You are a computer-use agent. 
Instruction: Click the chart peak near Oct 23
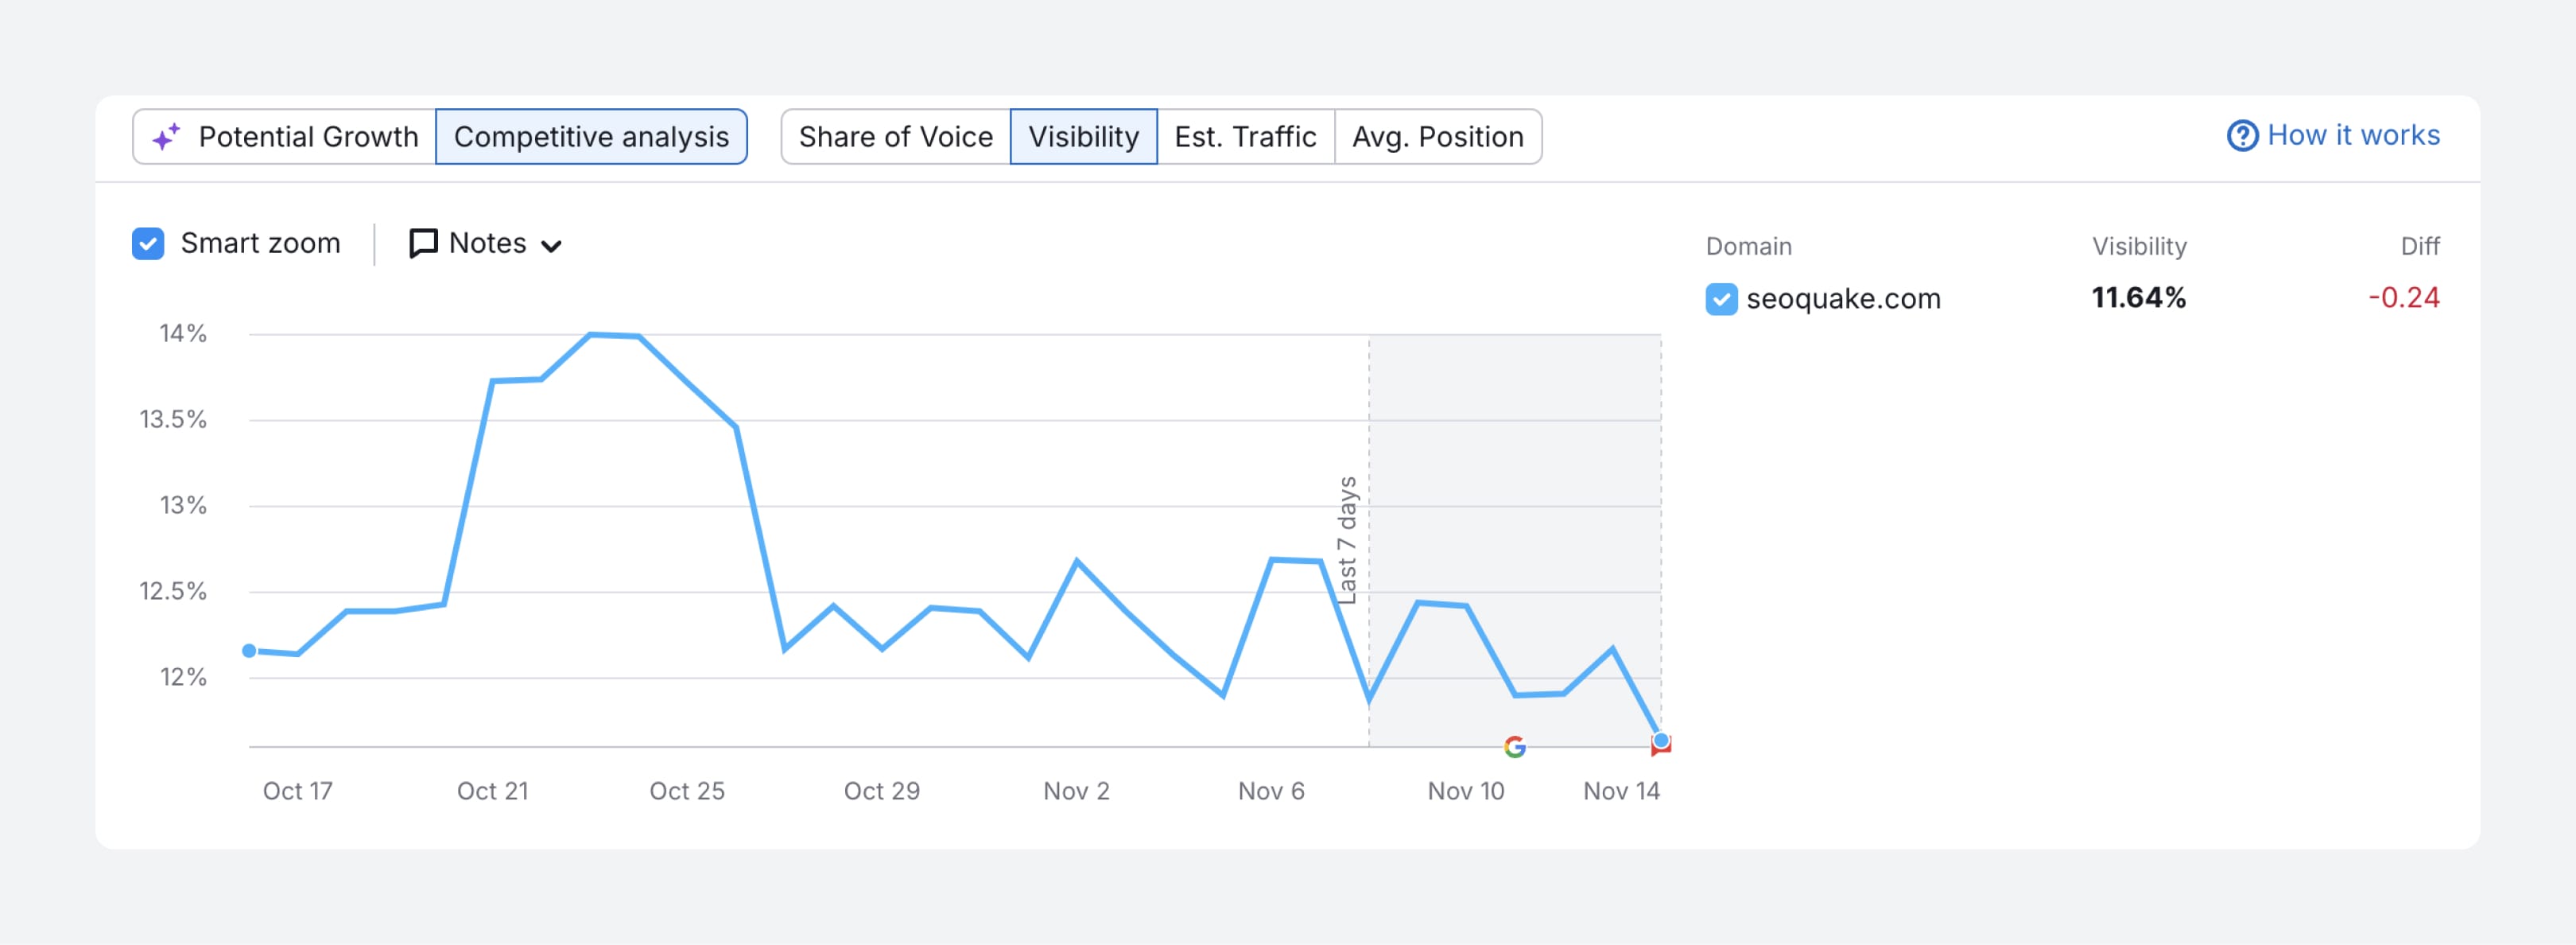591,335
